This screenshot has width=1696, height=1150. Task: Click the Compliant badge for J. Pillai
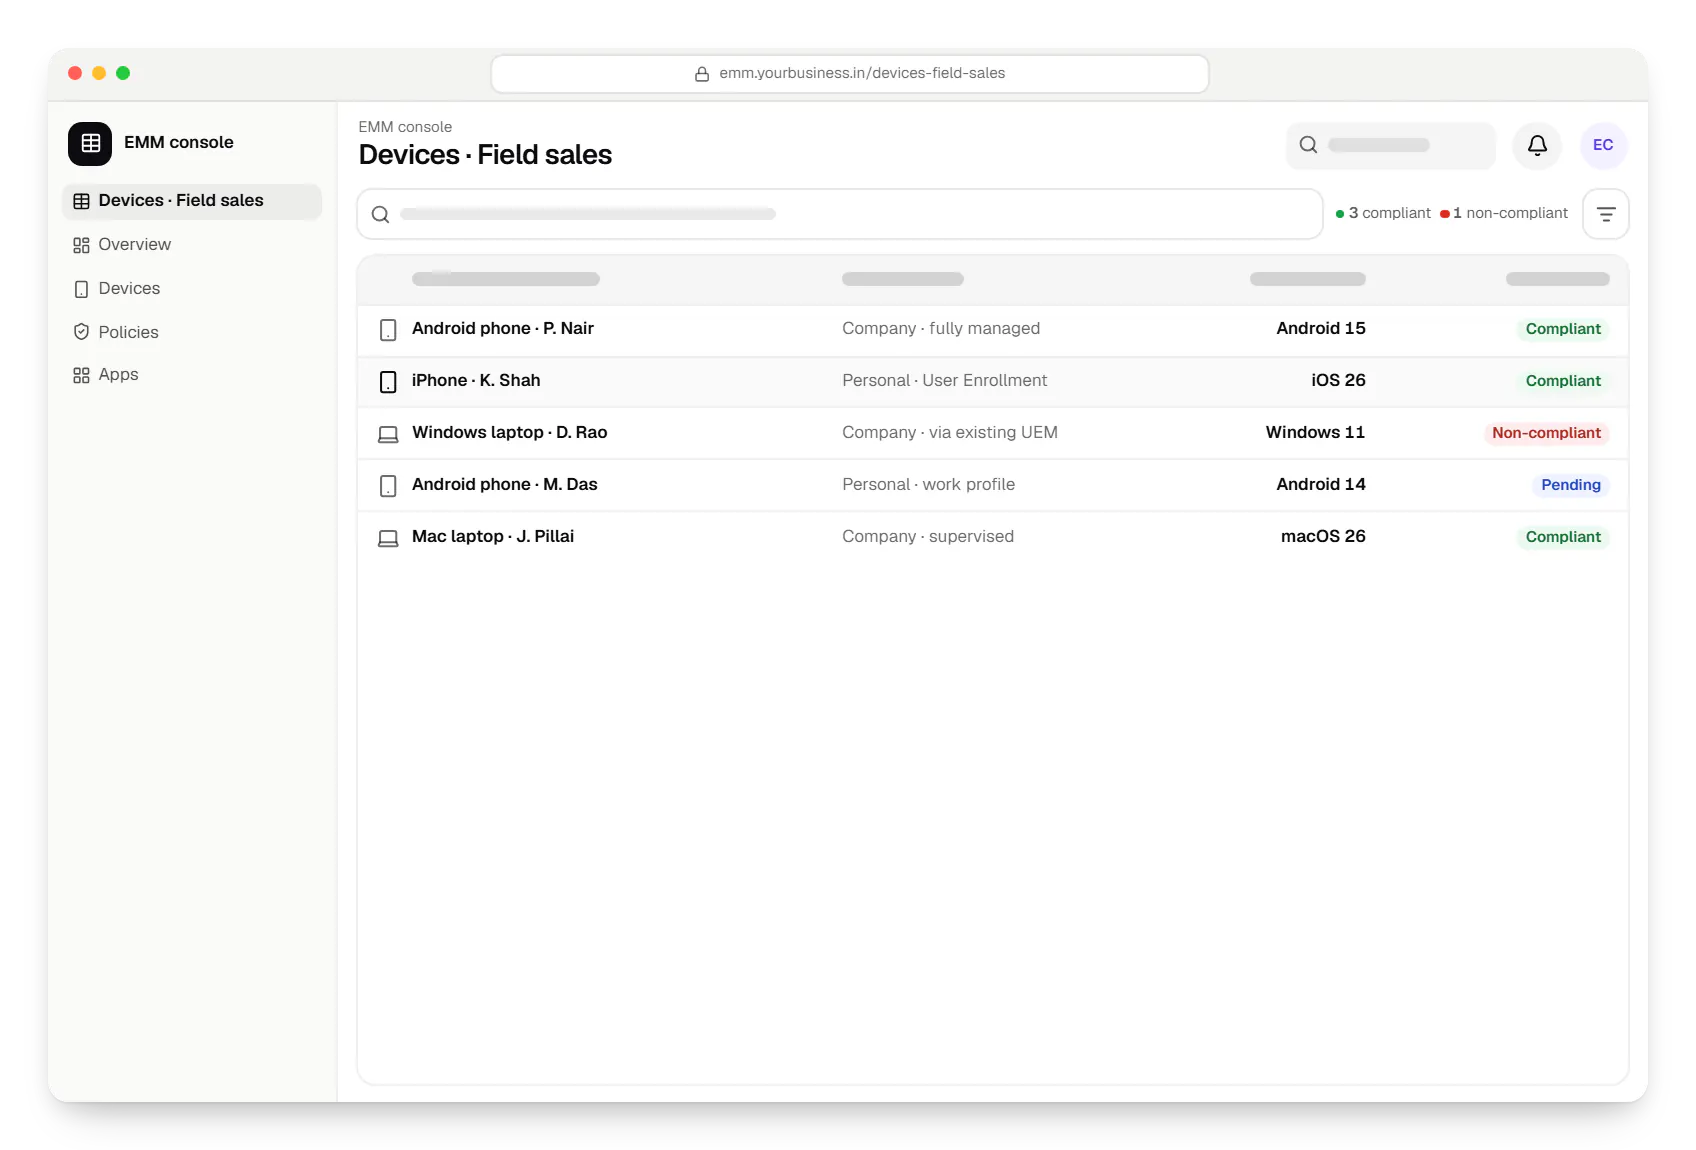(1563, 537)
